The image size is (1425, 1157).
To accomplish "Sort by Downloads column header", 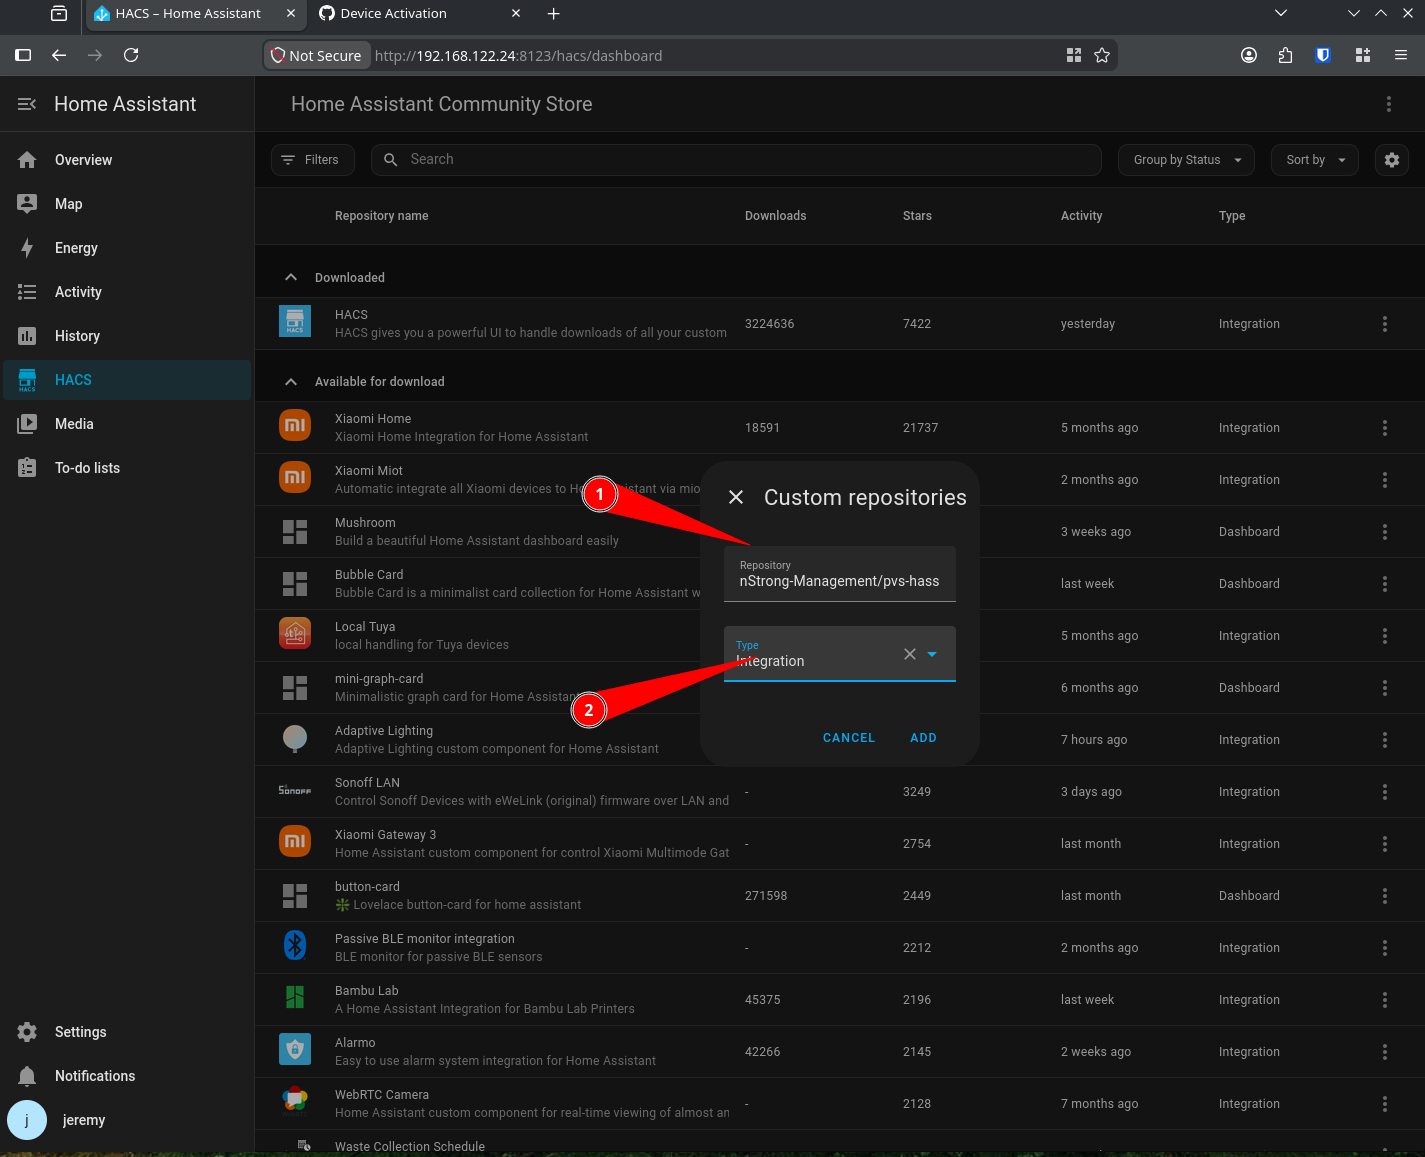I will tap(775, 216).
